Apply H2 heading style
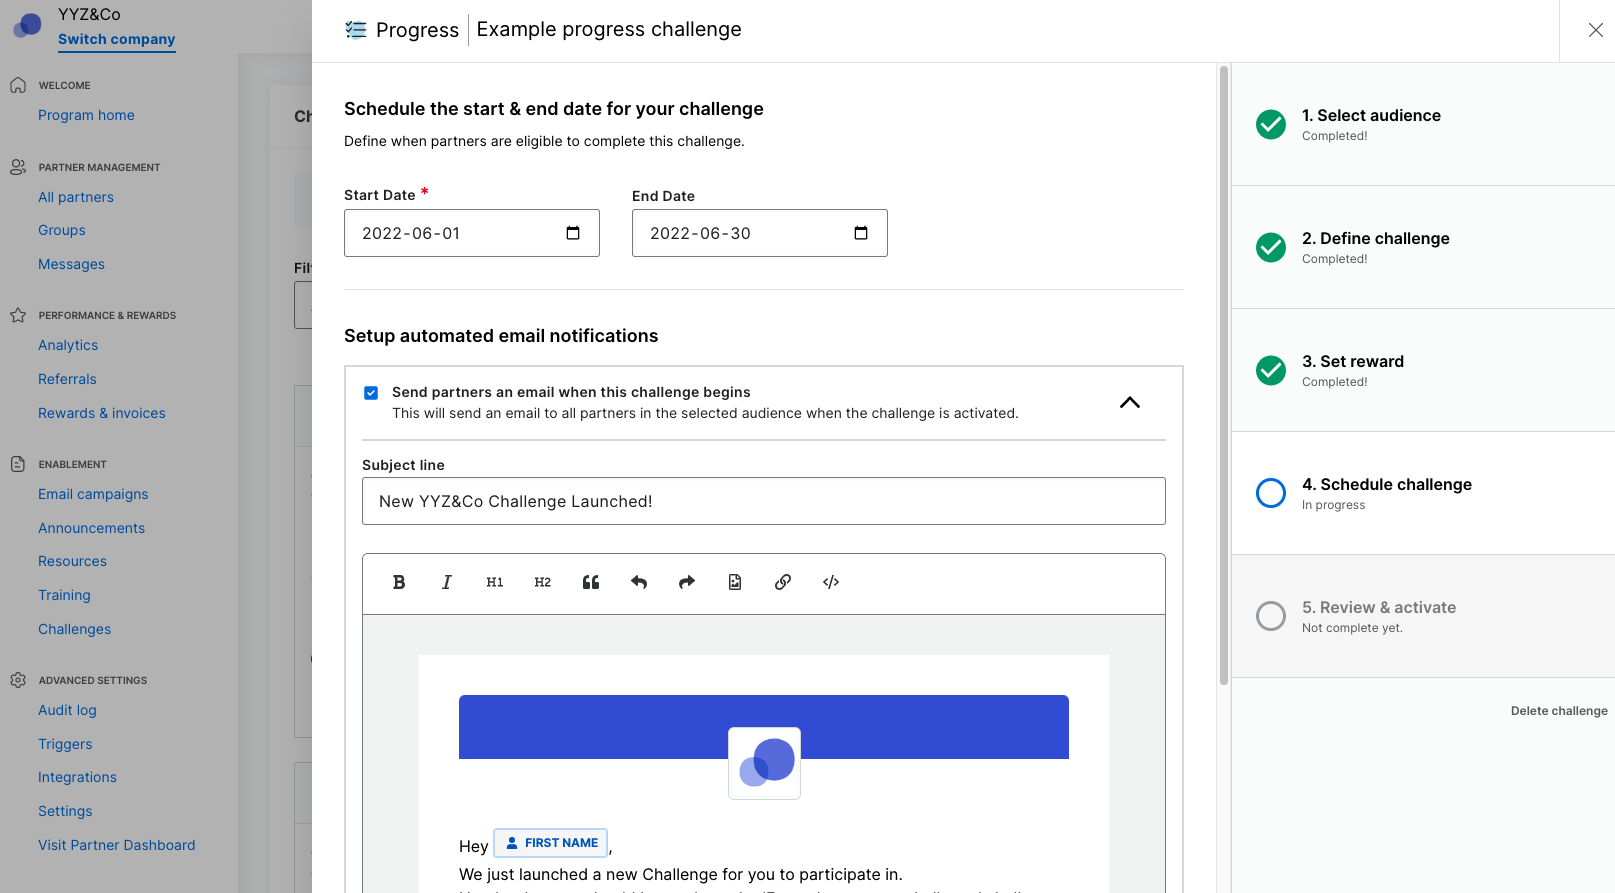The height and width of the screenshot is (893, 1615). [543, 582]
